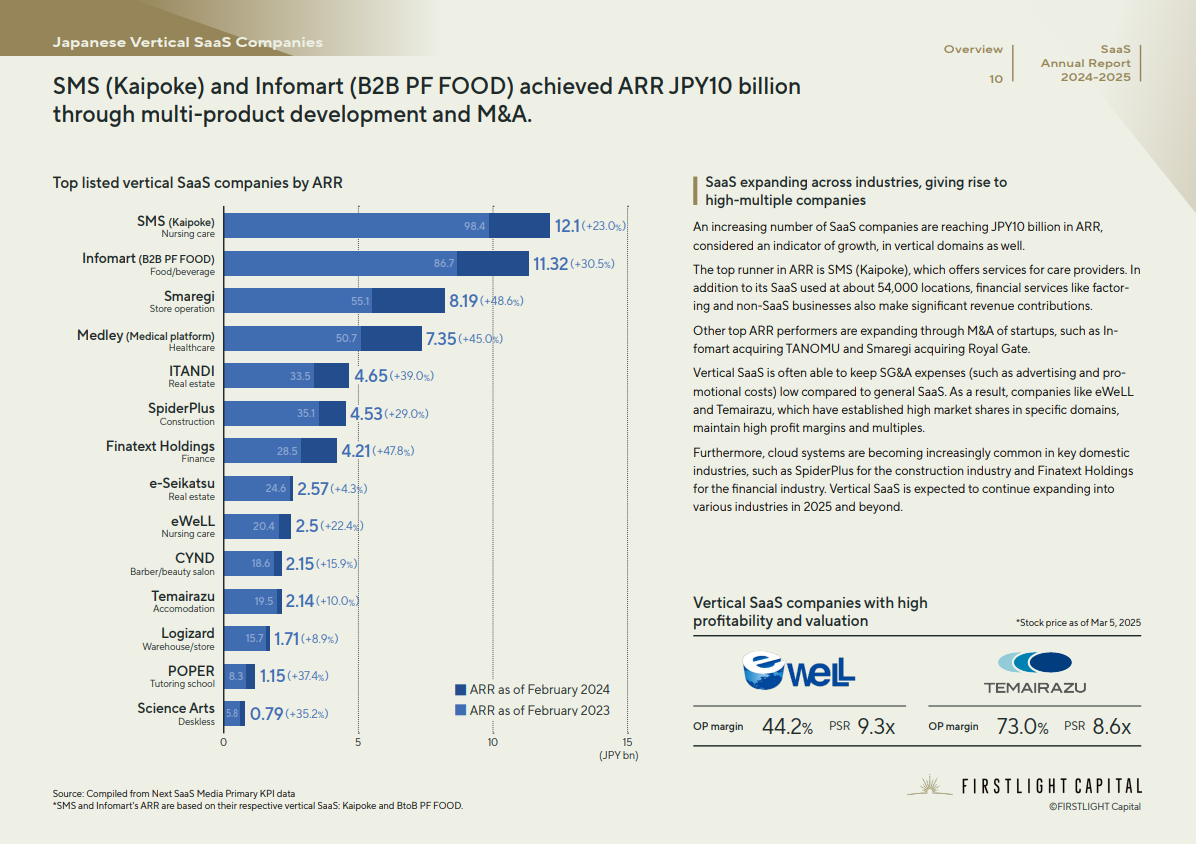This screenshot has height=844, width=1196.
Task: Click the 50.7 label inside the Medley bar
Action: pyautogui.click(x=346, y=339)
